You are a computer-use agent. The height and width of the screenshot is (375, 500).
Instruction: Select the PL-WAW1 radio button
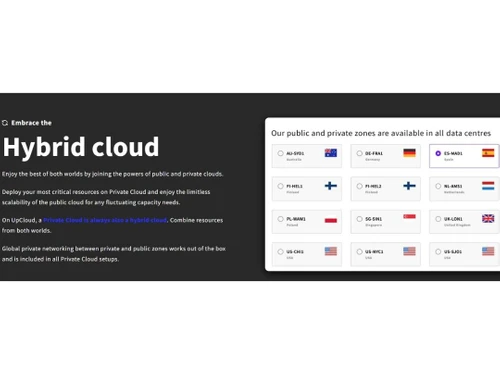tap(280, 219)
